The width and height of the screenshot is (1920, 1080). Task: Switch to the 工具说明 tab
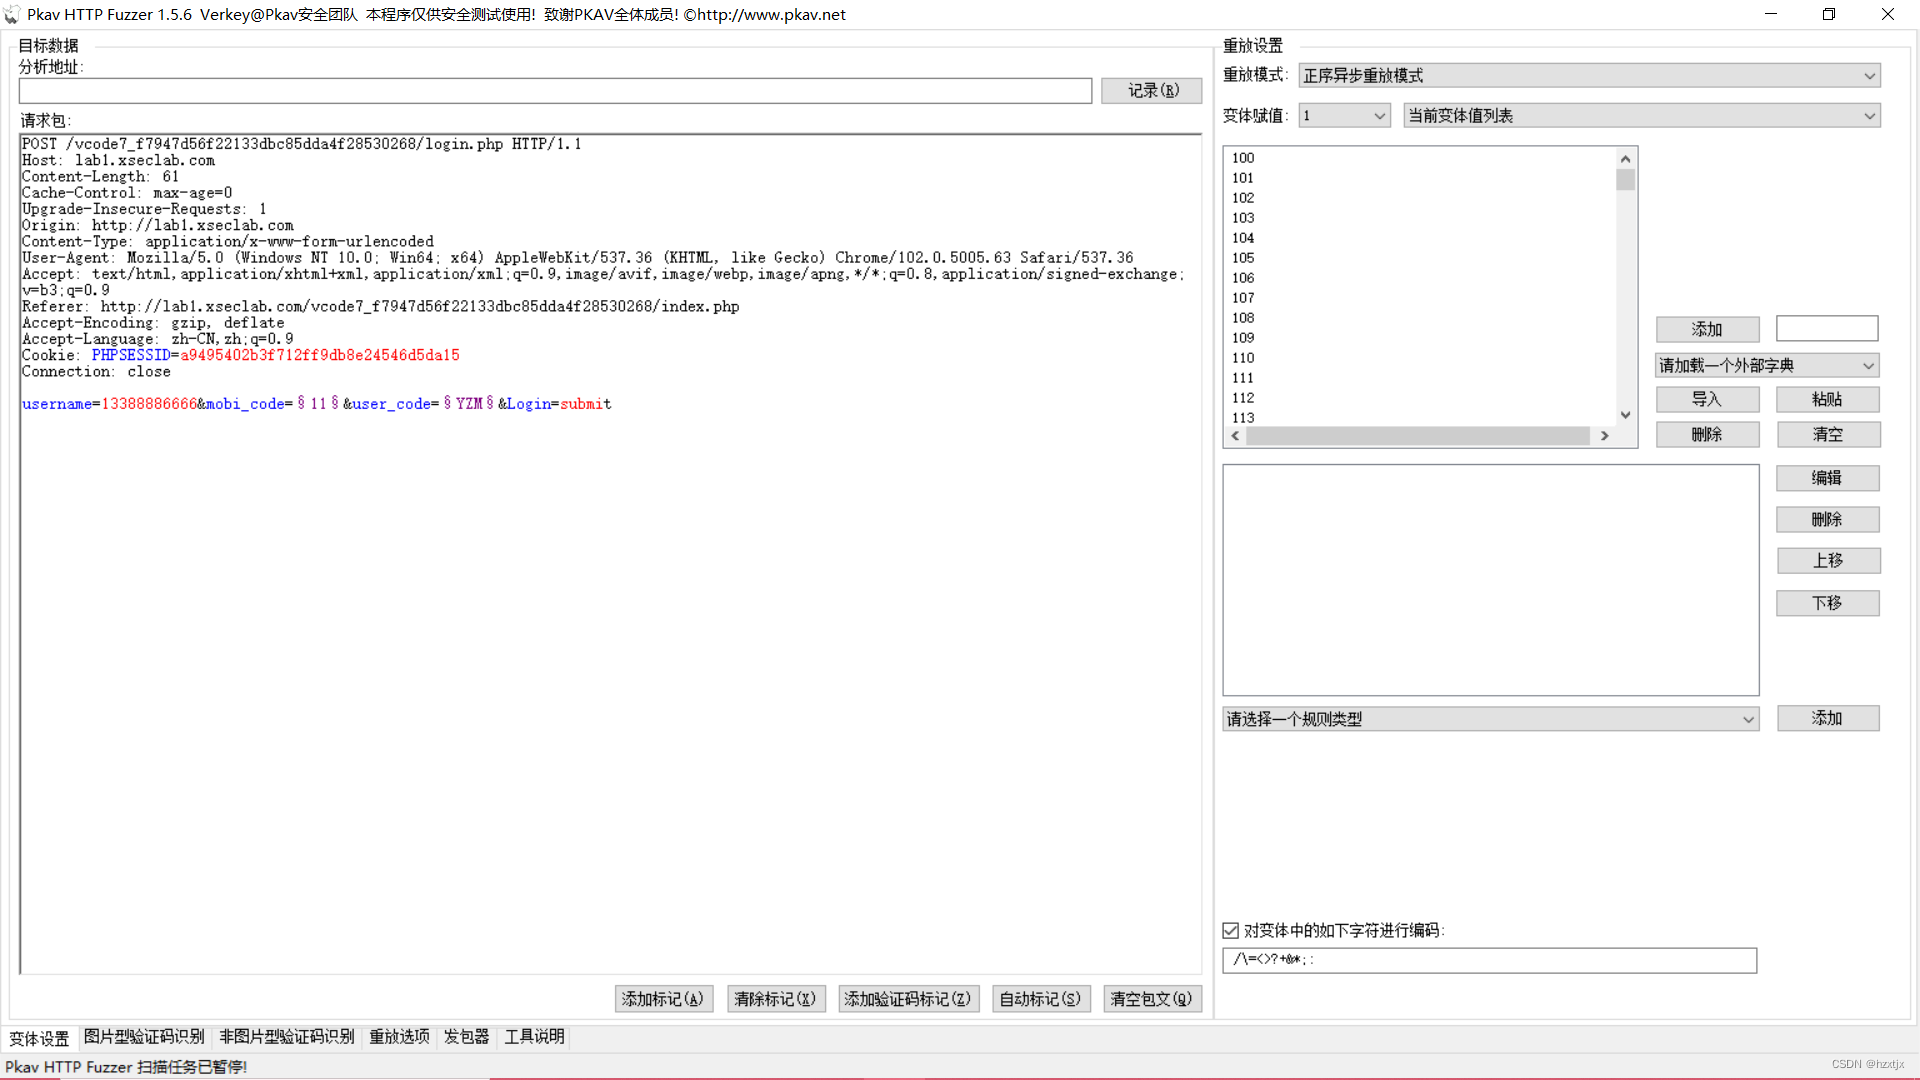(534, 1037)
